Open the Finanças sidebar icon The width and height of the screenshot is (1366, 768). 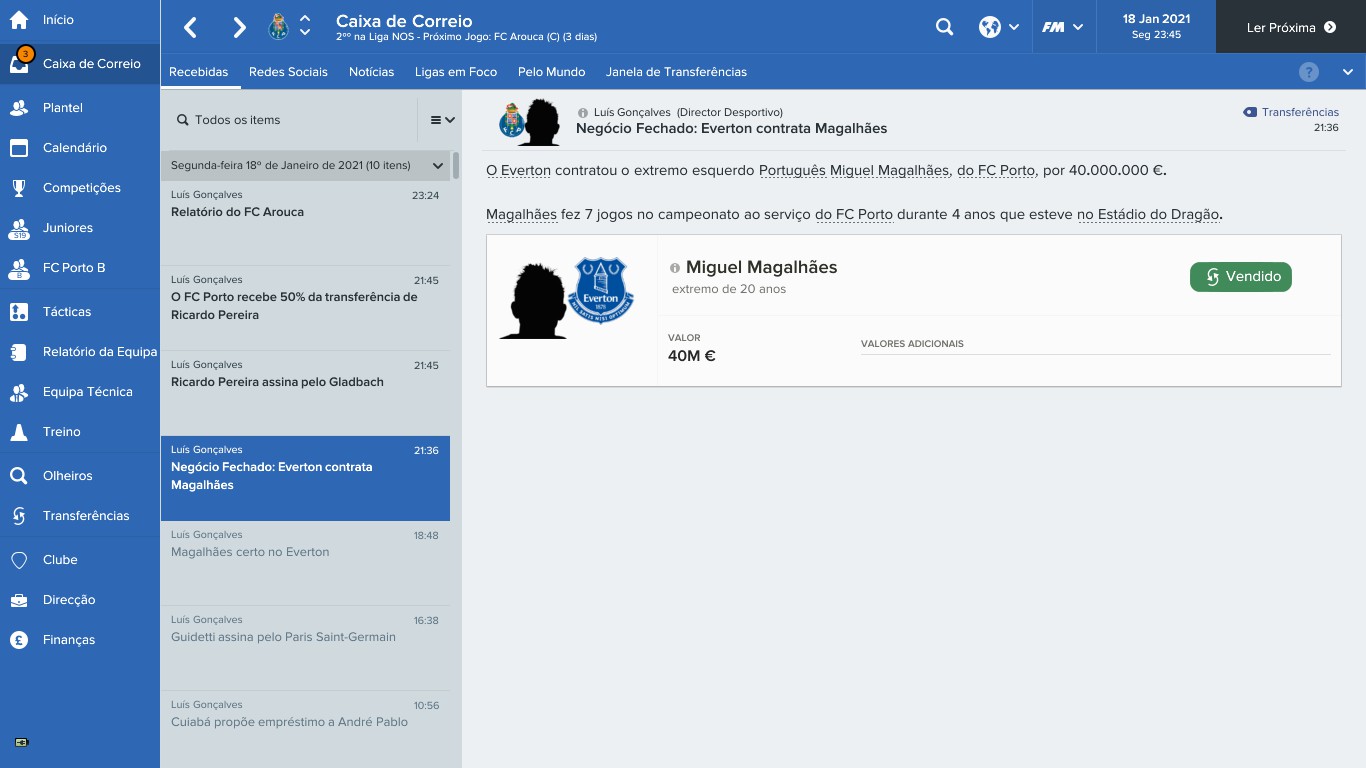pos(19,640)
